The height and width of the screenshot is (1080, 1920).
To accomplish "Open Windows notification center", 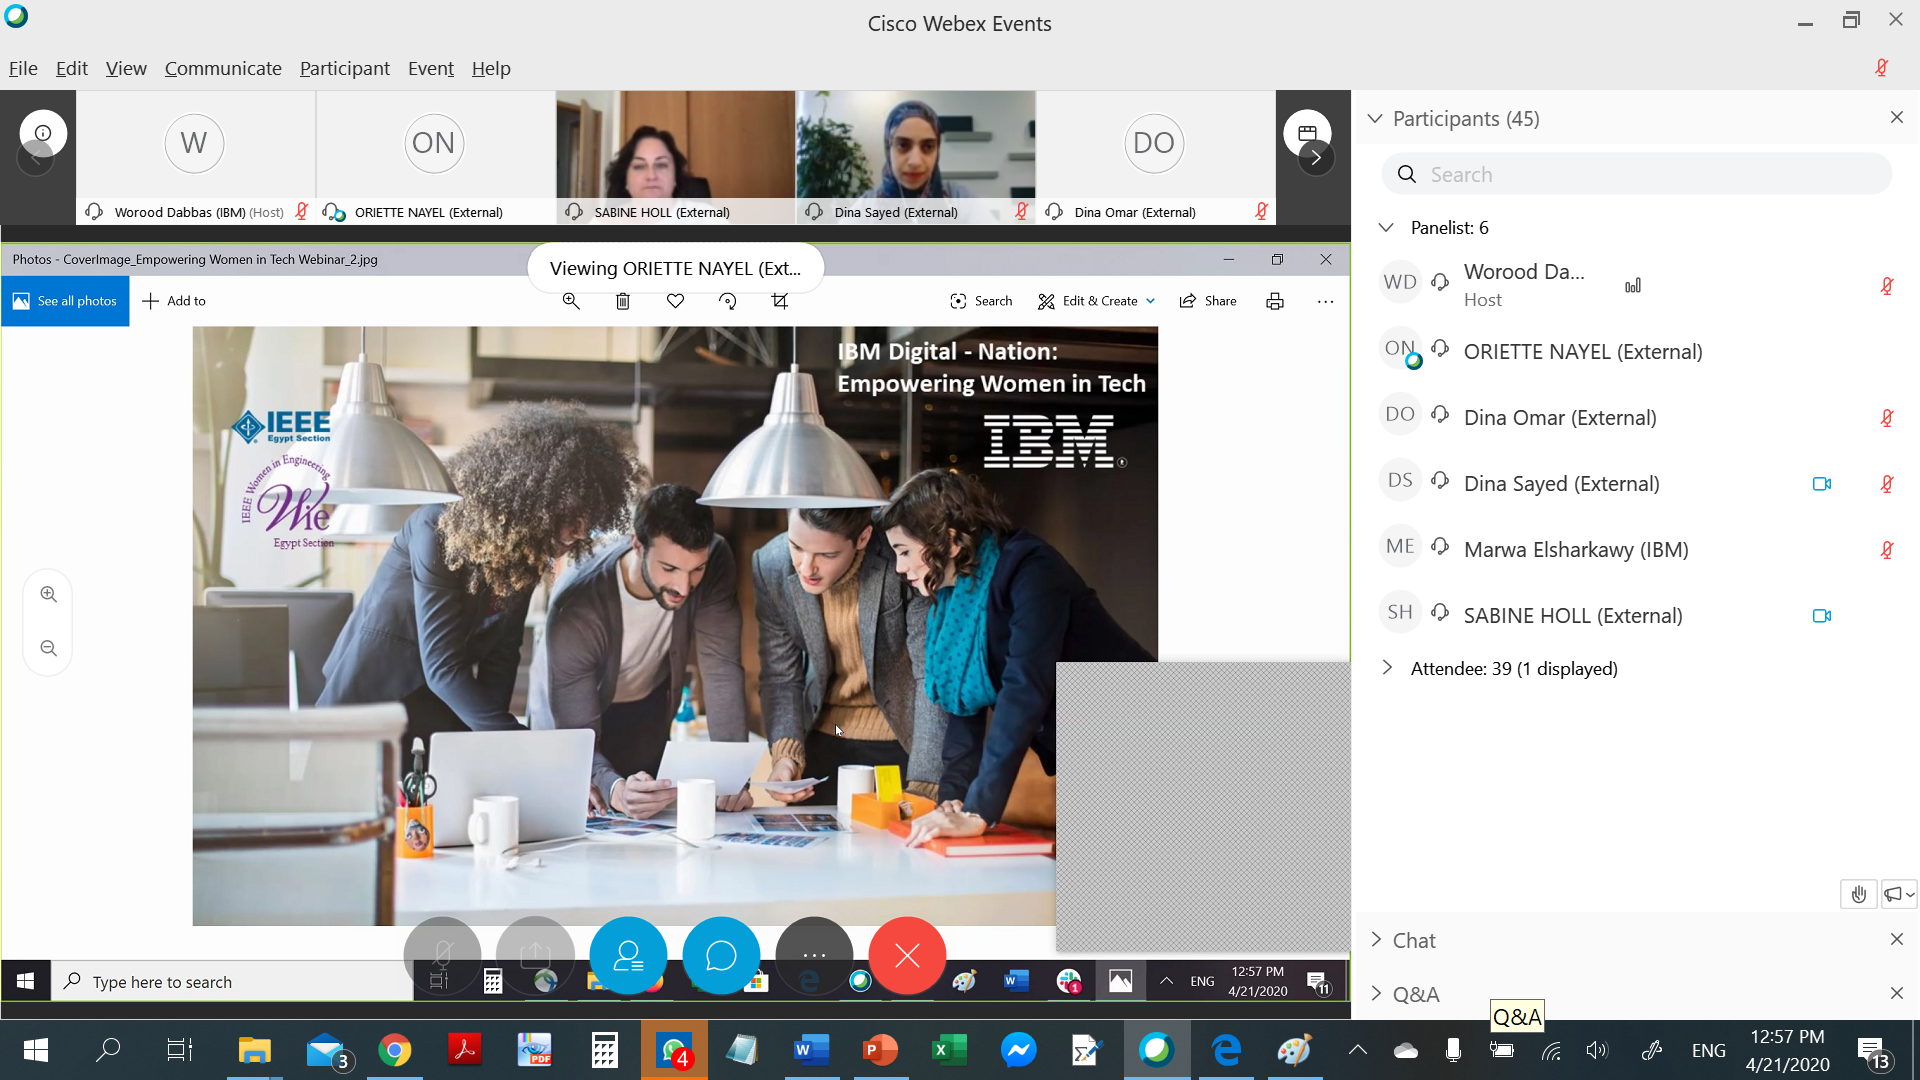I will pos(1873,1051).
